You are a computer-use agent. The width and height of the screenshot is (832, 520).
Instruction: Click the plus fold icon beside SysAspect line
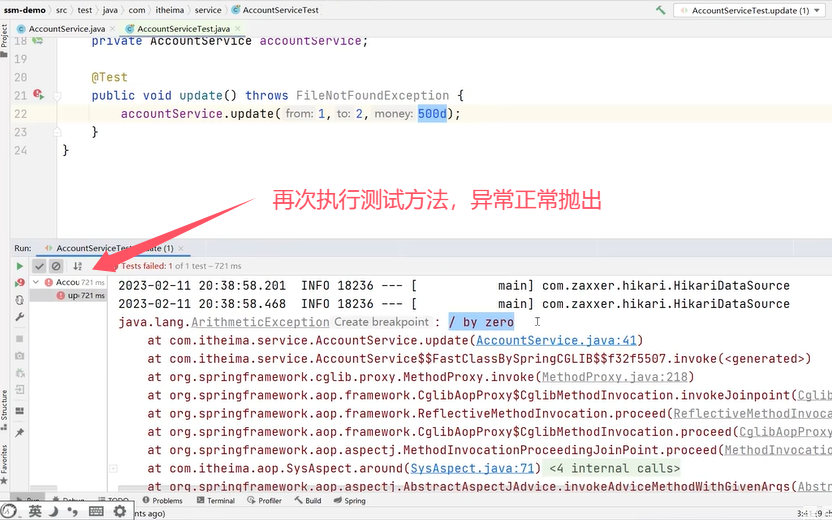pos(113,469)
